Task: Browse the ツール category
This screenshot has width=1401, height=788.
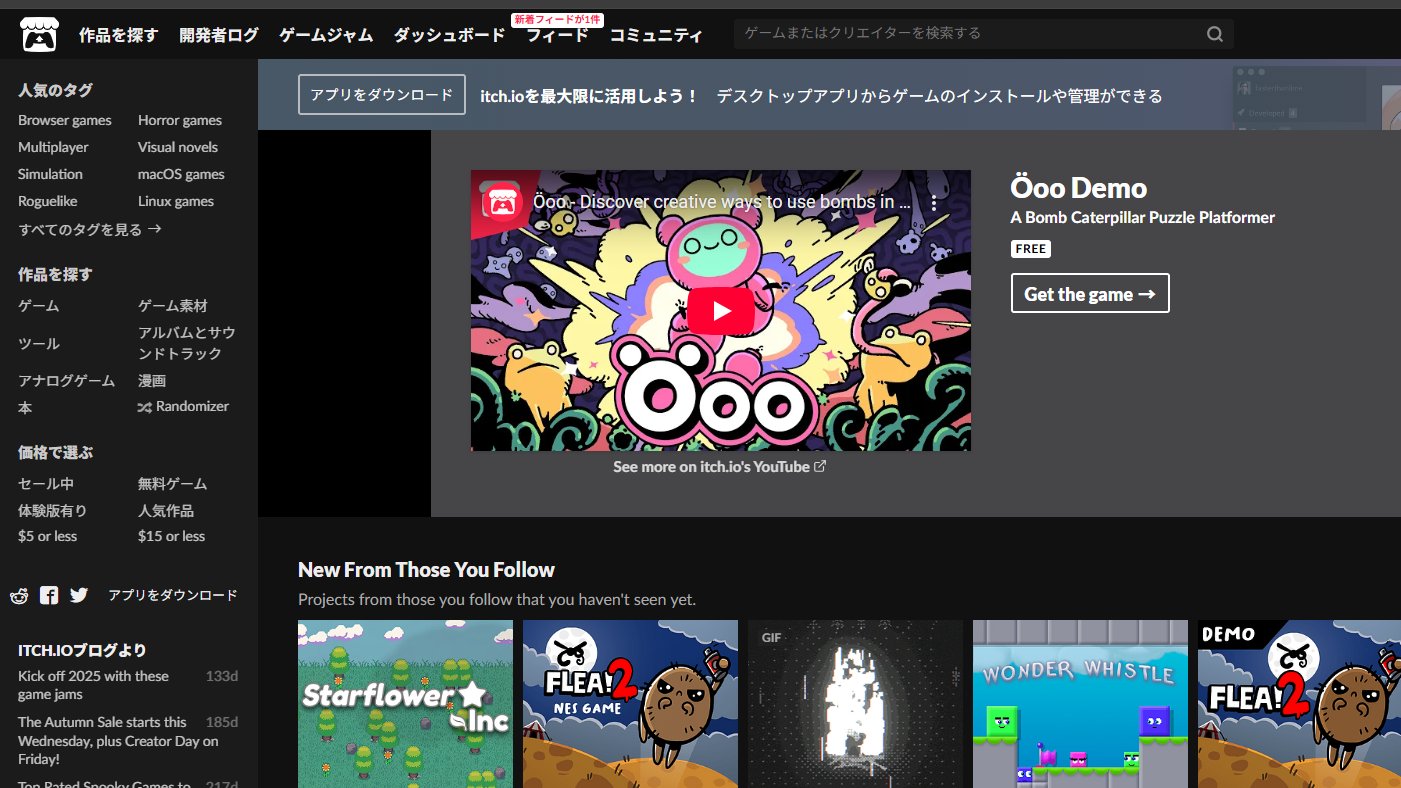Action: tap(39, 343)
